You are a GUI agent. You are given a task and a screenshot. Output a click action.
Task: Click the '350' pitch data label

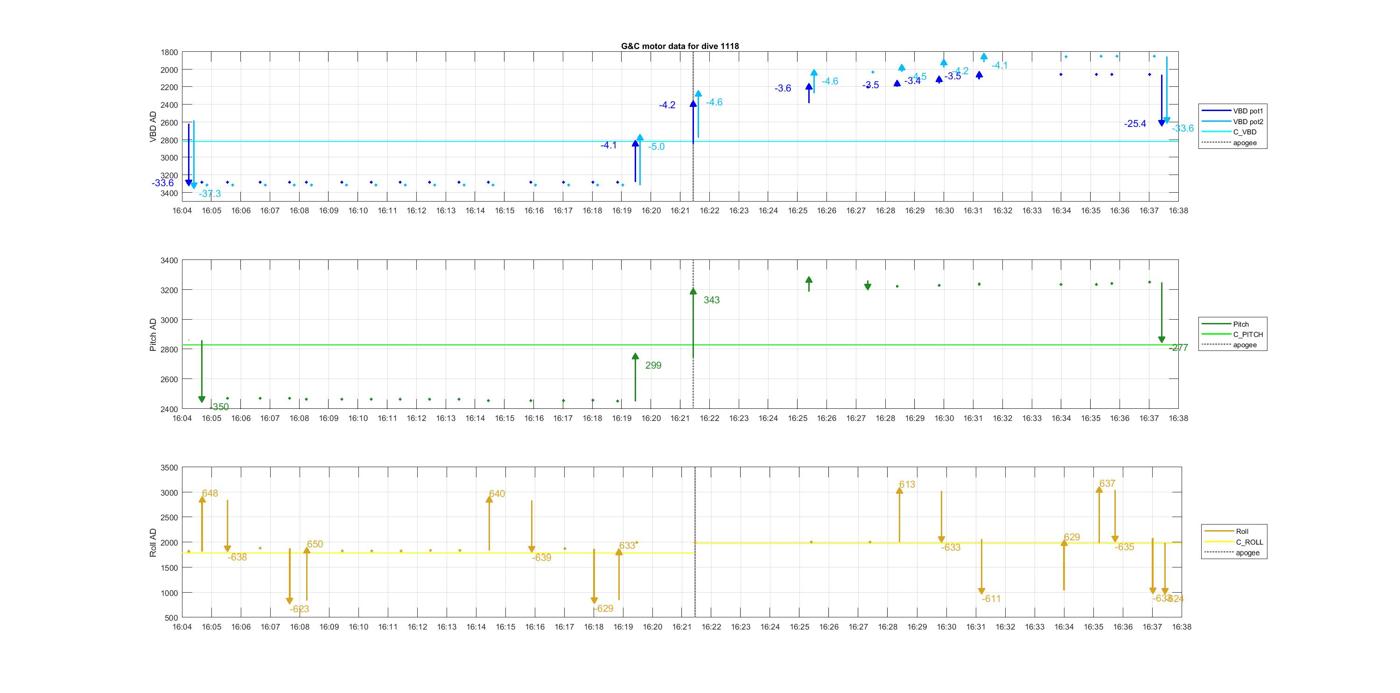[220, 407]
